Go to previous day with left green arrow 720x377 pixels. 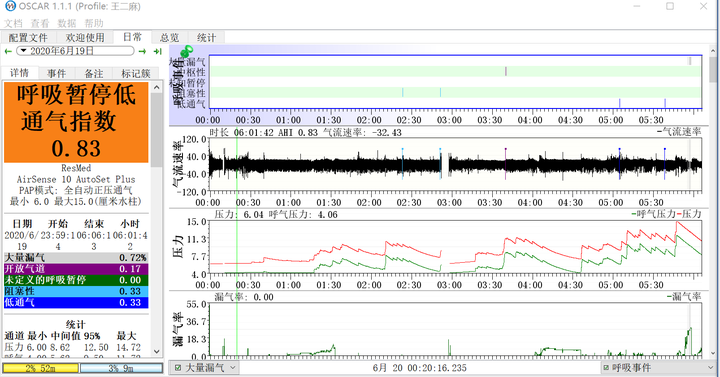point(8,51)
